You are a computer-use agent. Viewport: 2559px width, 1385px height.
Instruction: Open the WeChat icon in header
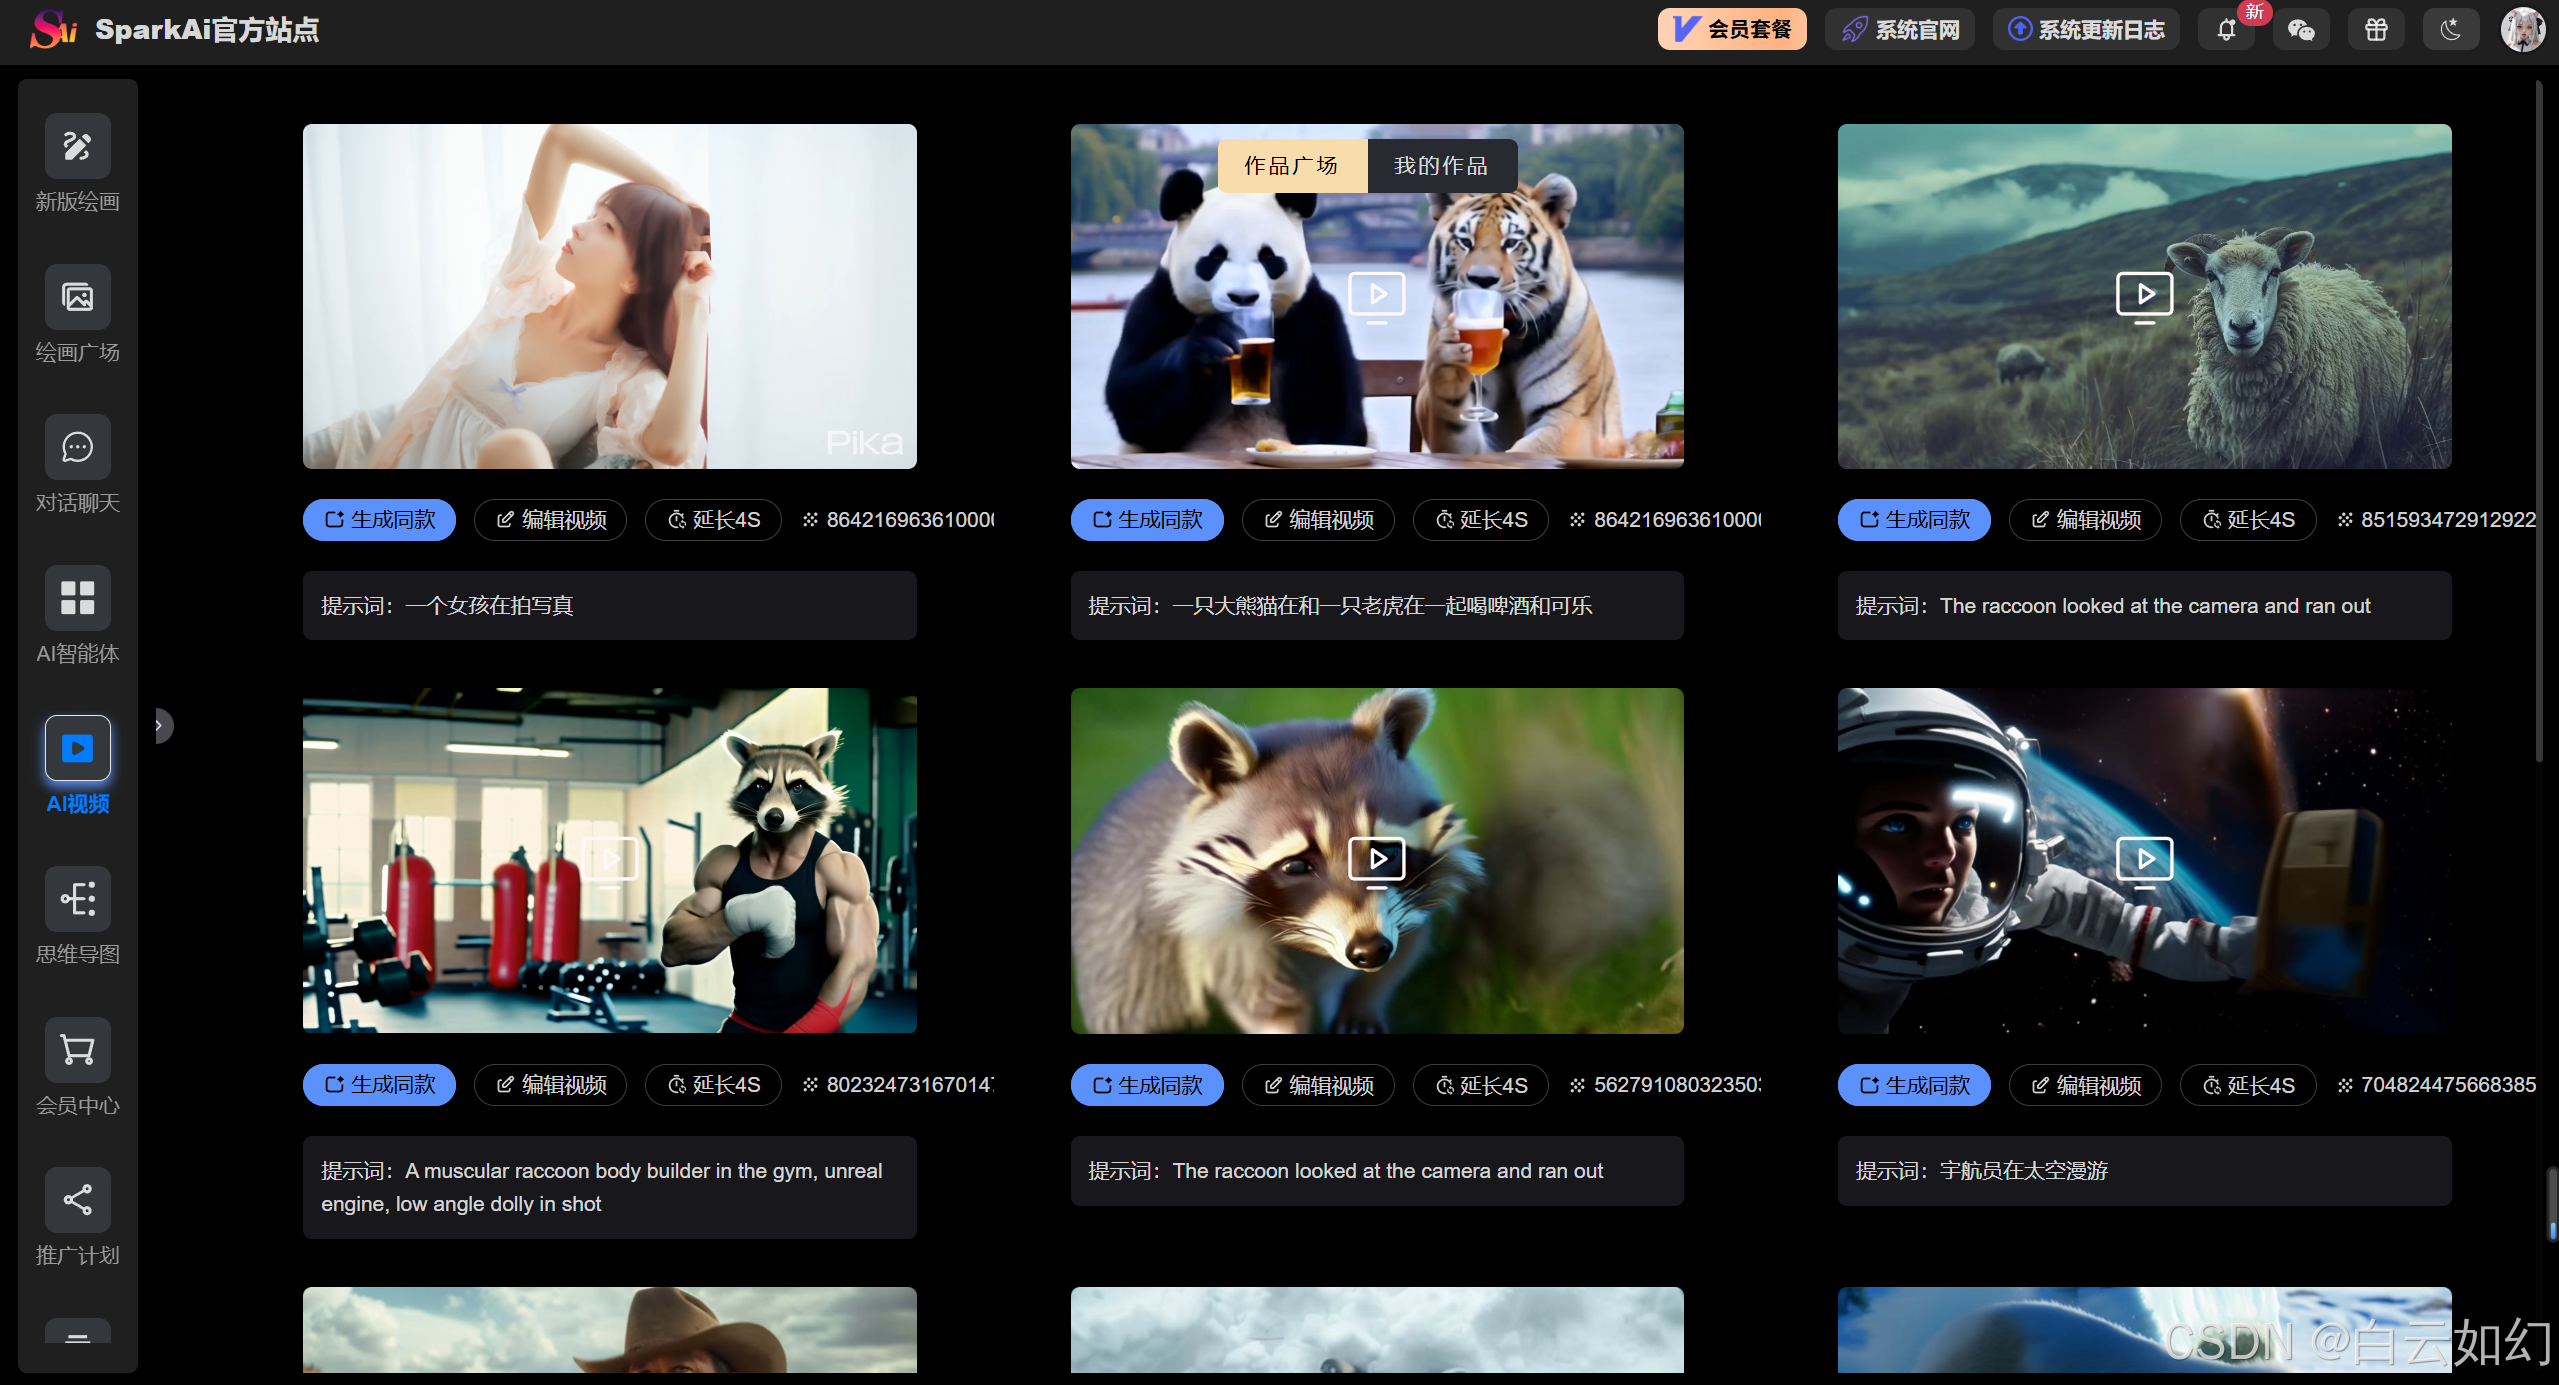(x=2301, y=30)
